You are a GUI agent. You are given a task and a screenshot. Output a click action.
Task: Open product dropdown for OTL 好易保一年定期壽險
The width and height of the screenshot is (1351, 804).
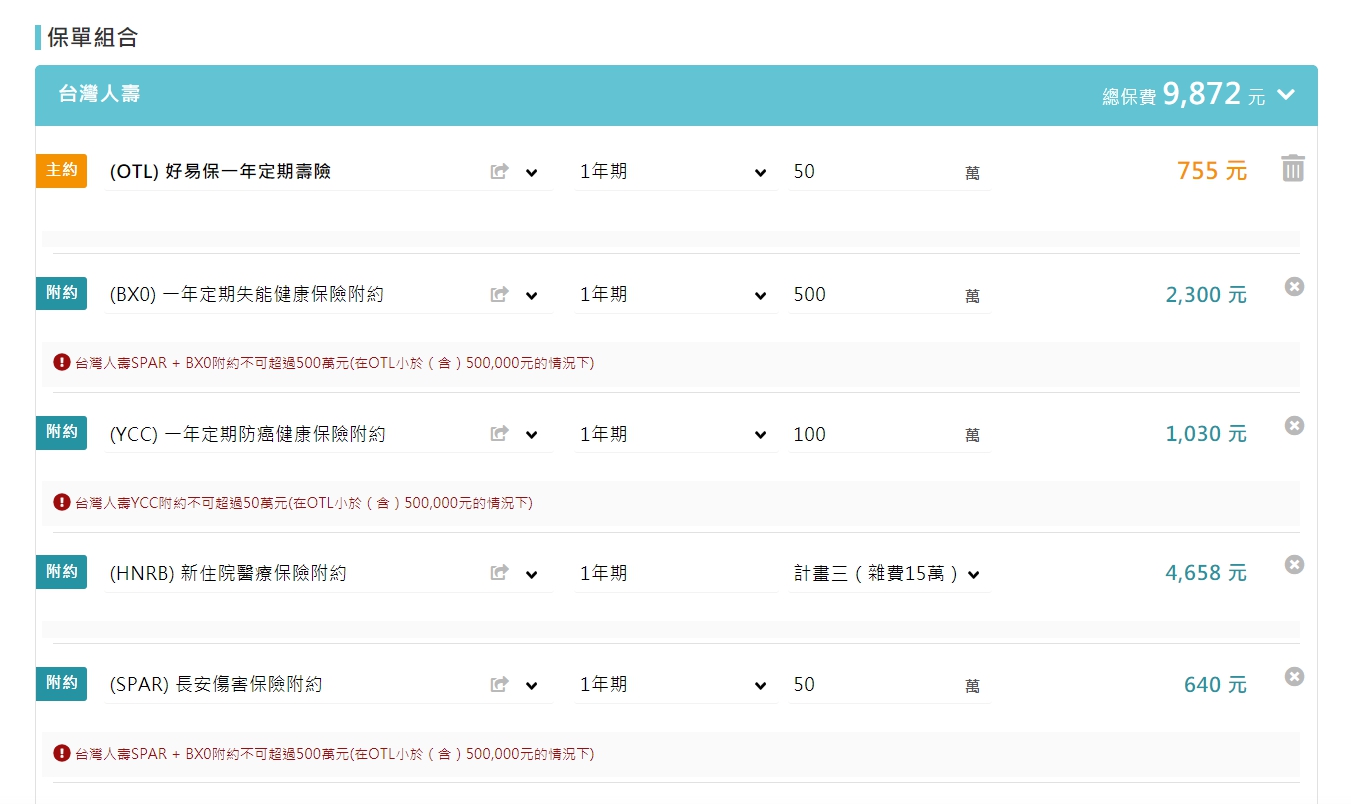pyautogui.click(x=531, y=172)
